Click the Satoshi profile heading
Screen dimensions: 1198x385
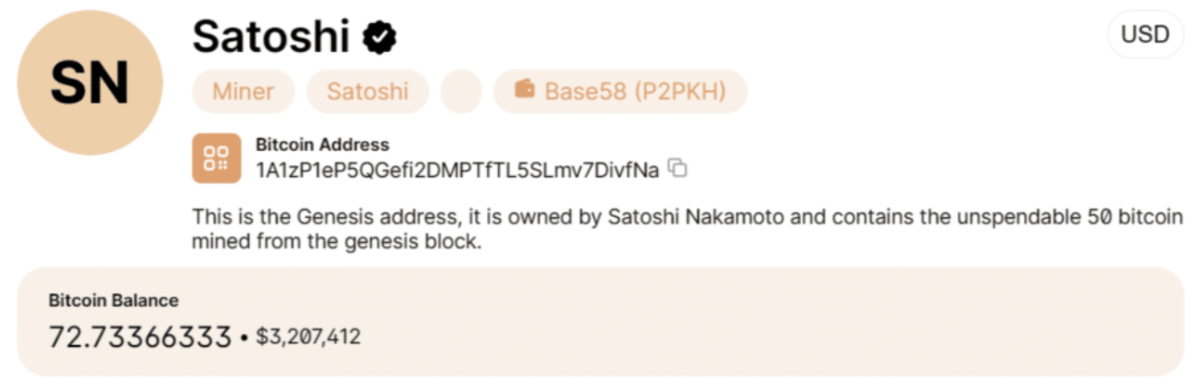(271, 37)
